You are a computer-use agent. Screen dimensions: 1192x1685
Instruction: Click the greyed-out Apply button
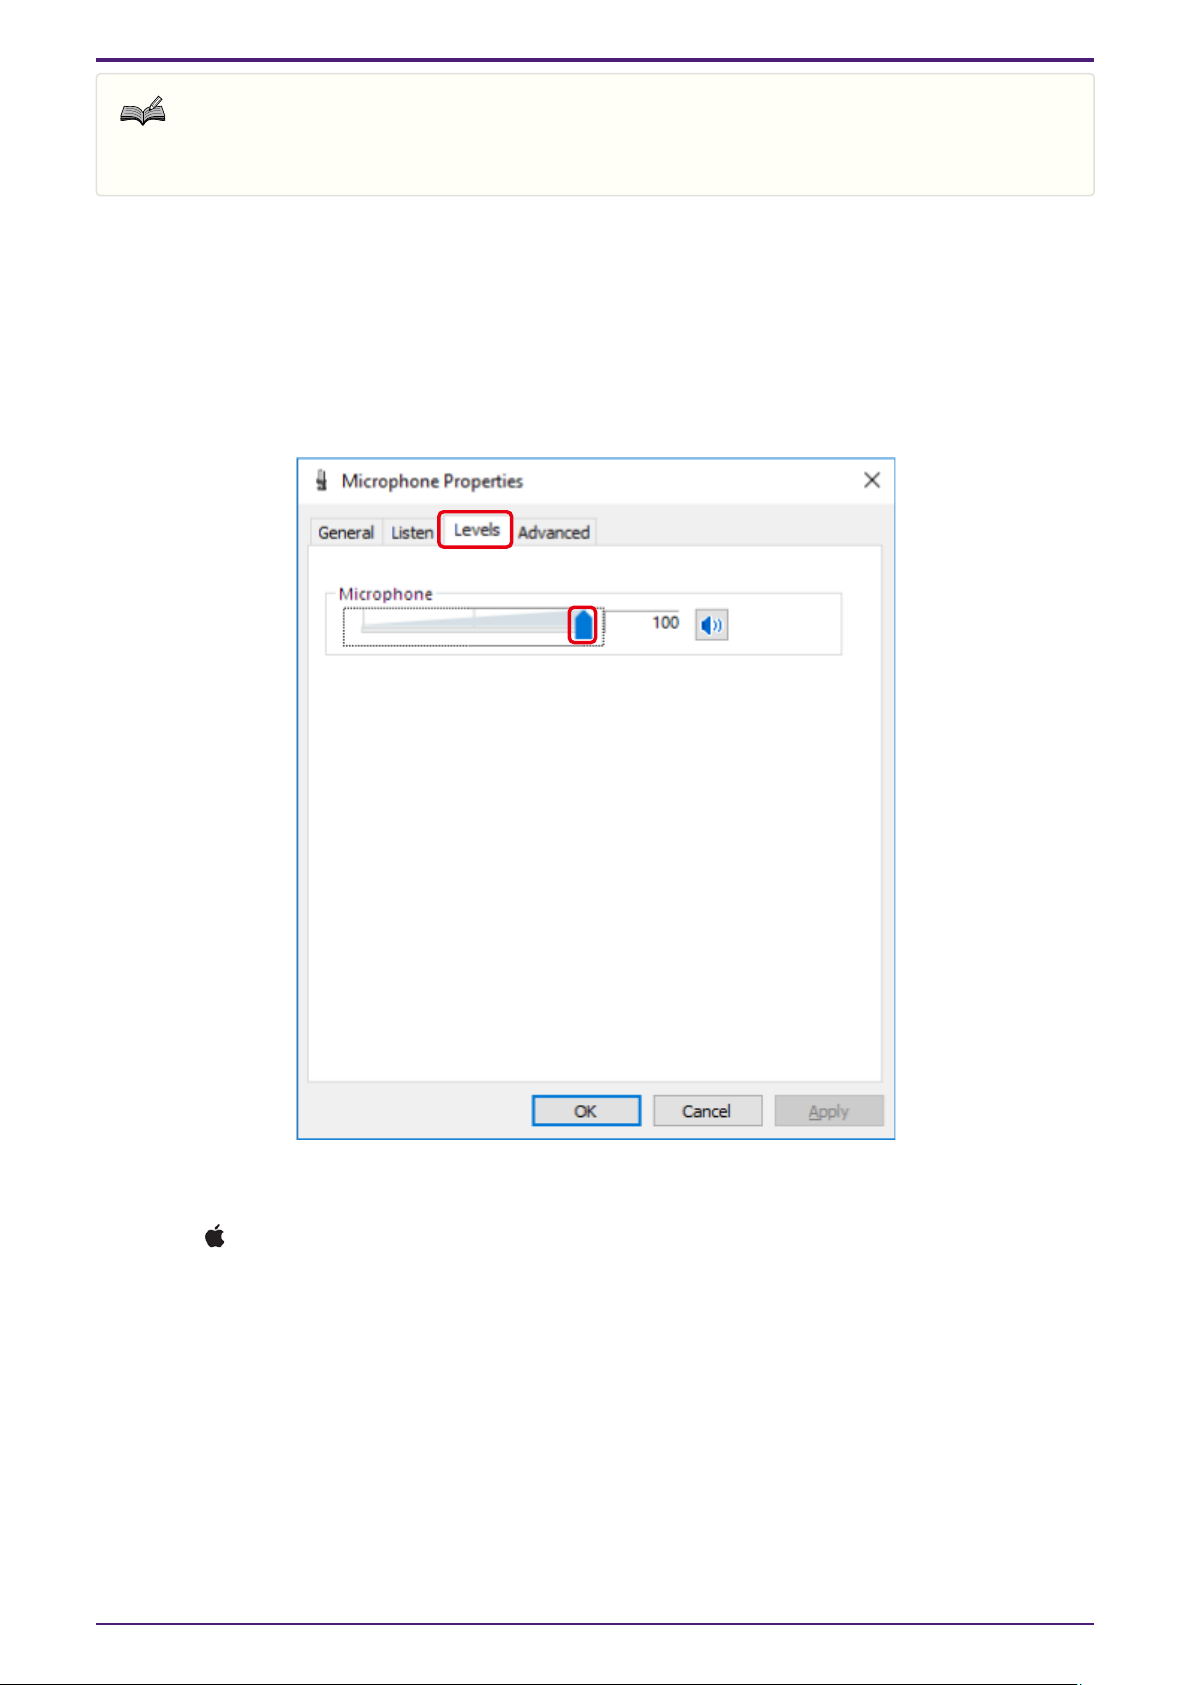coord(829,1111)
